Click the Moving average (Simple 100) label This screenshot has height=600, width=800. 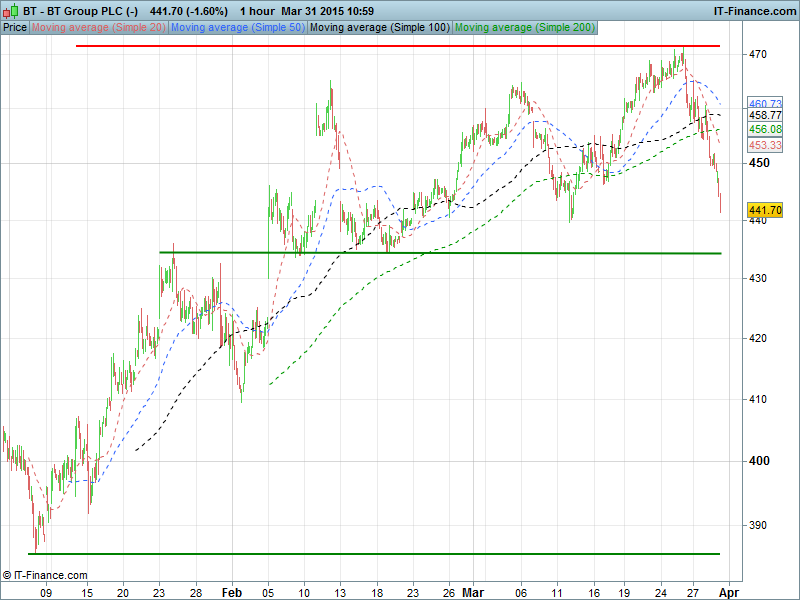pos(379,27)
